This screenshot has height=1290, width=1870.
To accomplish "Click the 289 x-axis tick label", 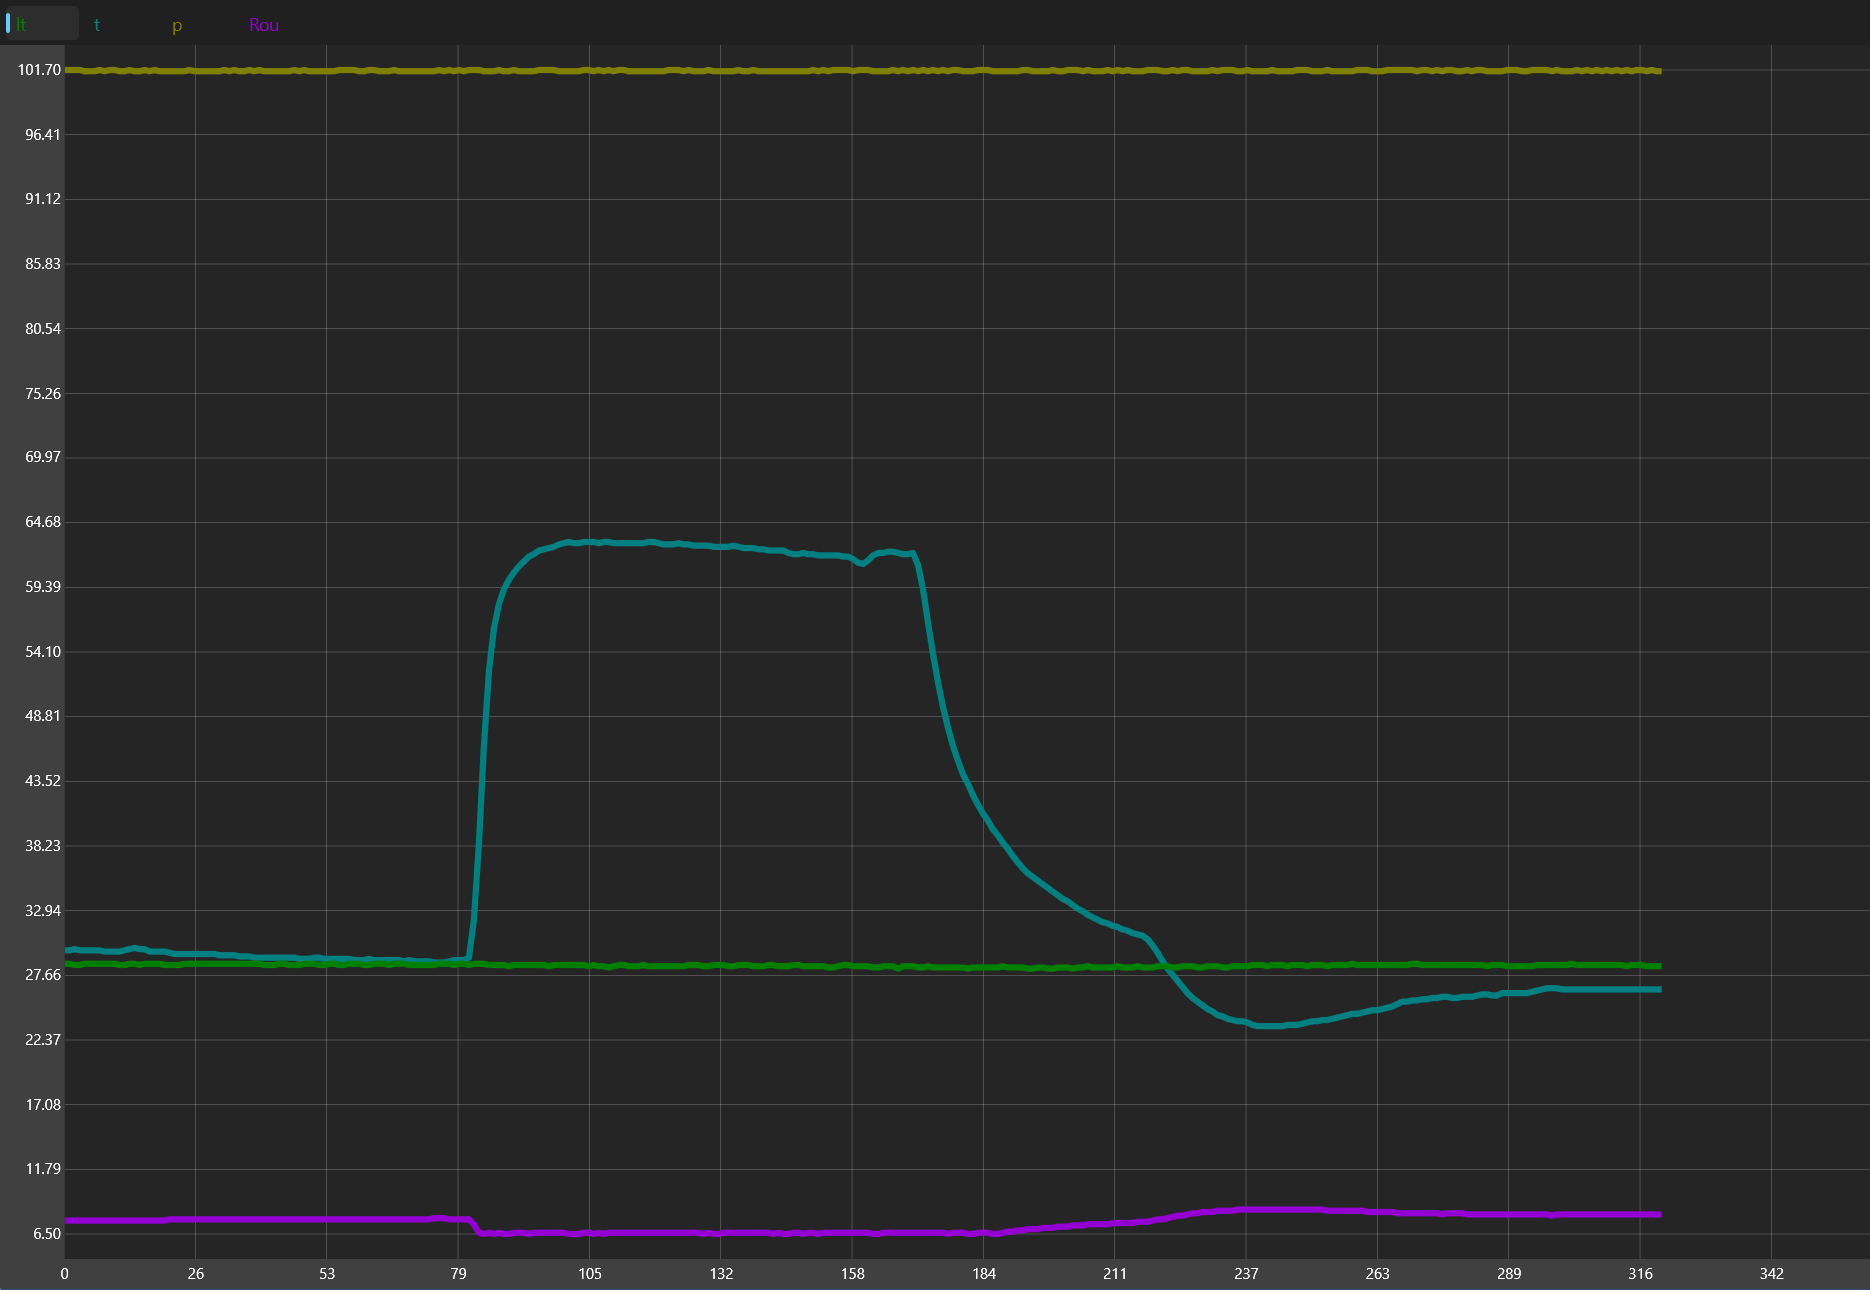I will point(1508,1274).
